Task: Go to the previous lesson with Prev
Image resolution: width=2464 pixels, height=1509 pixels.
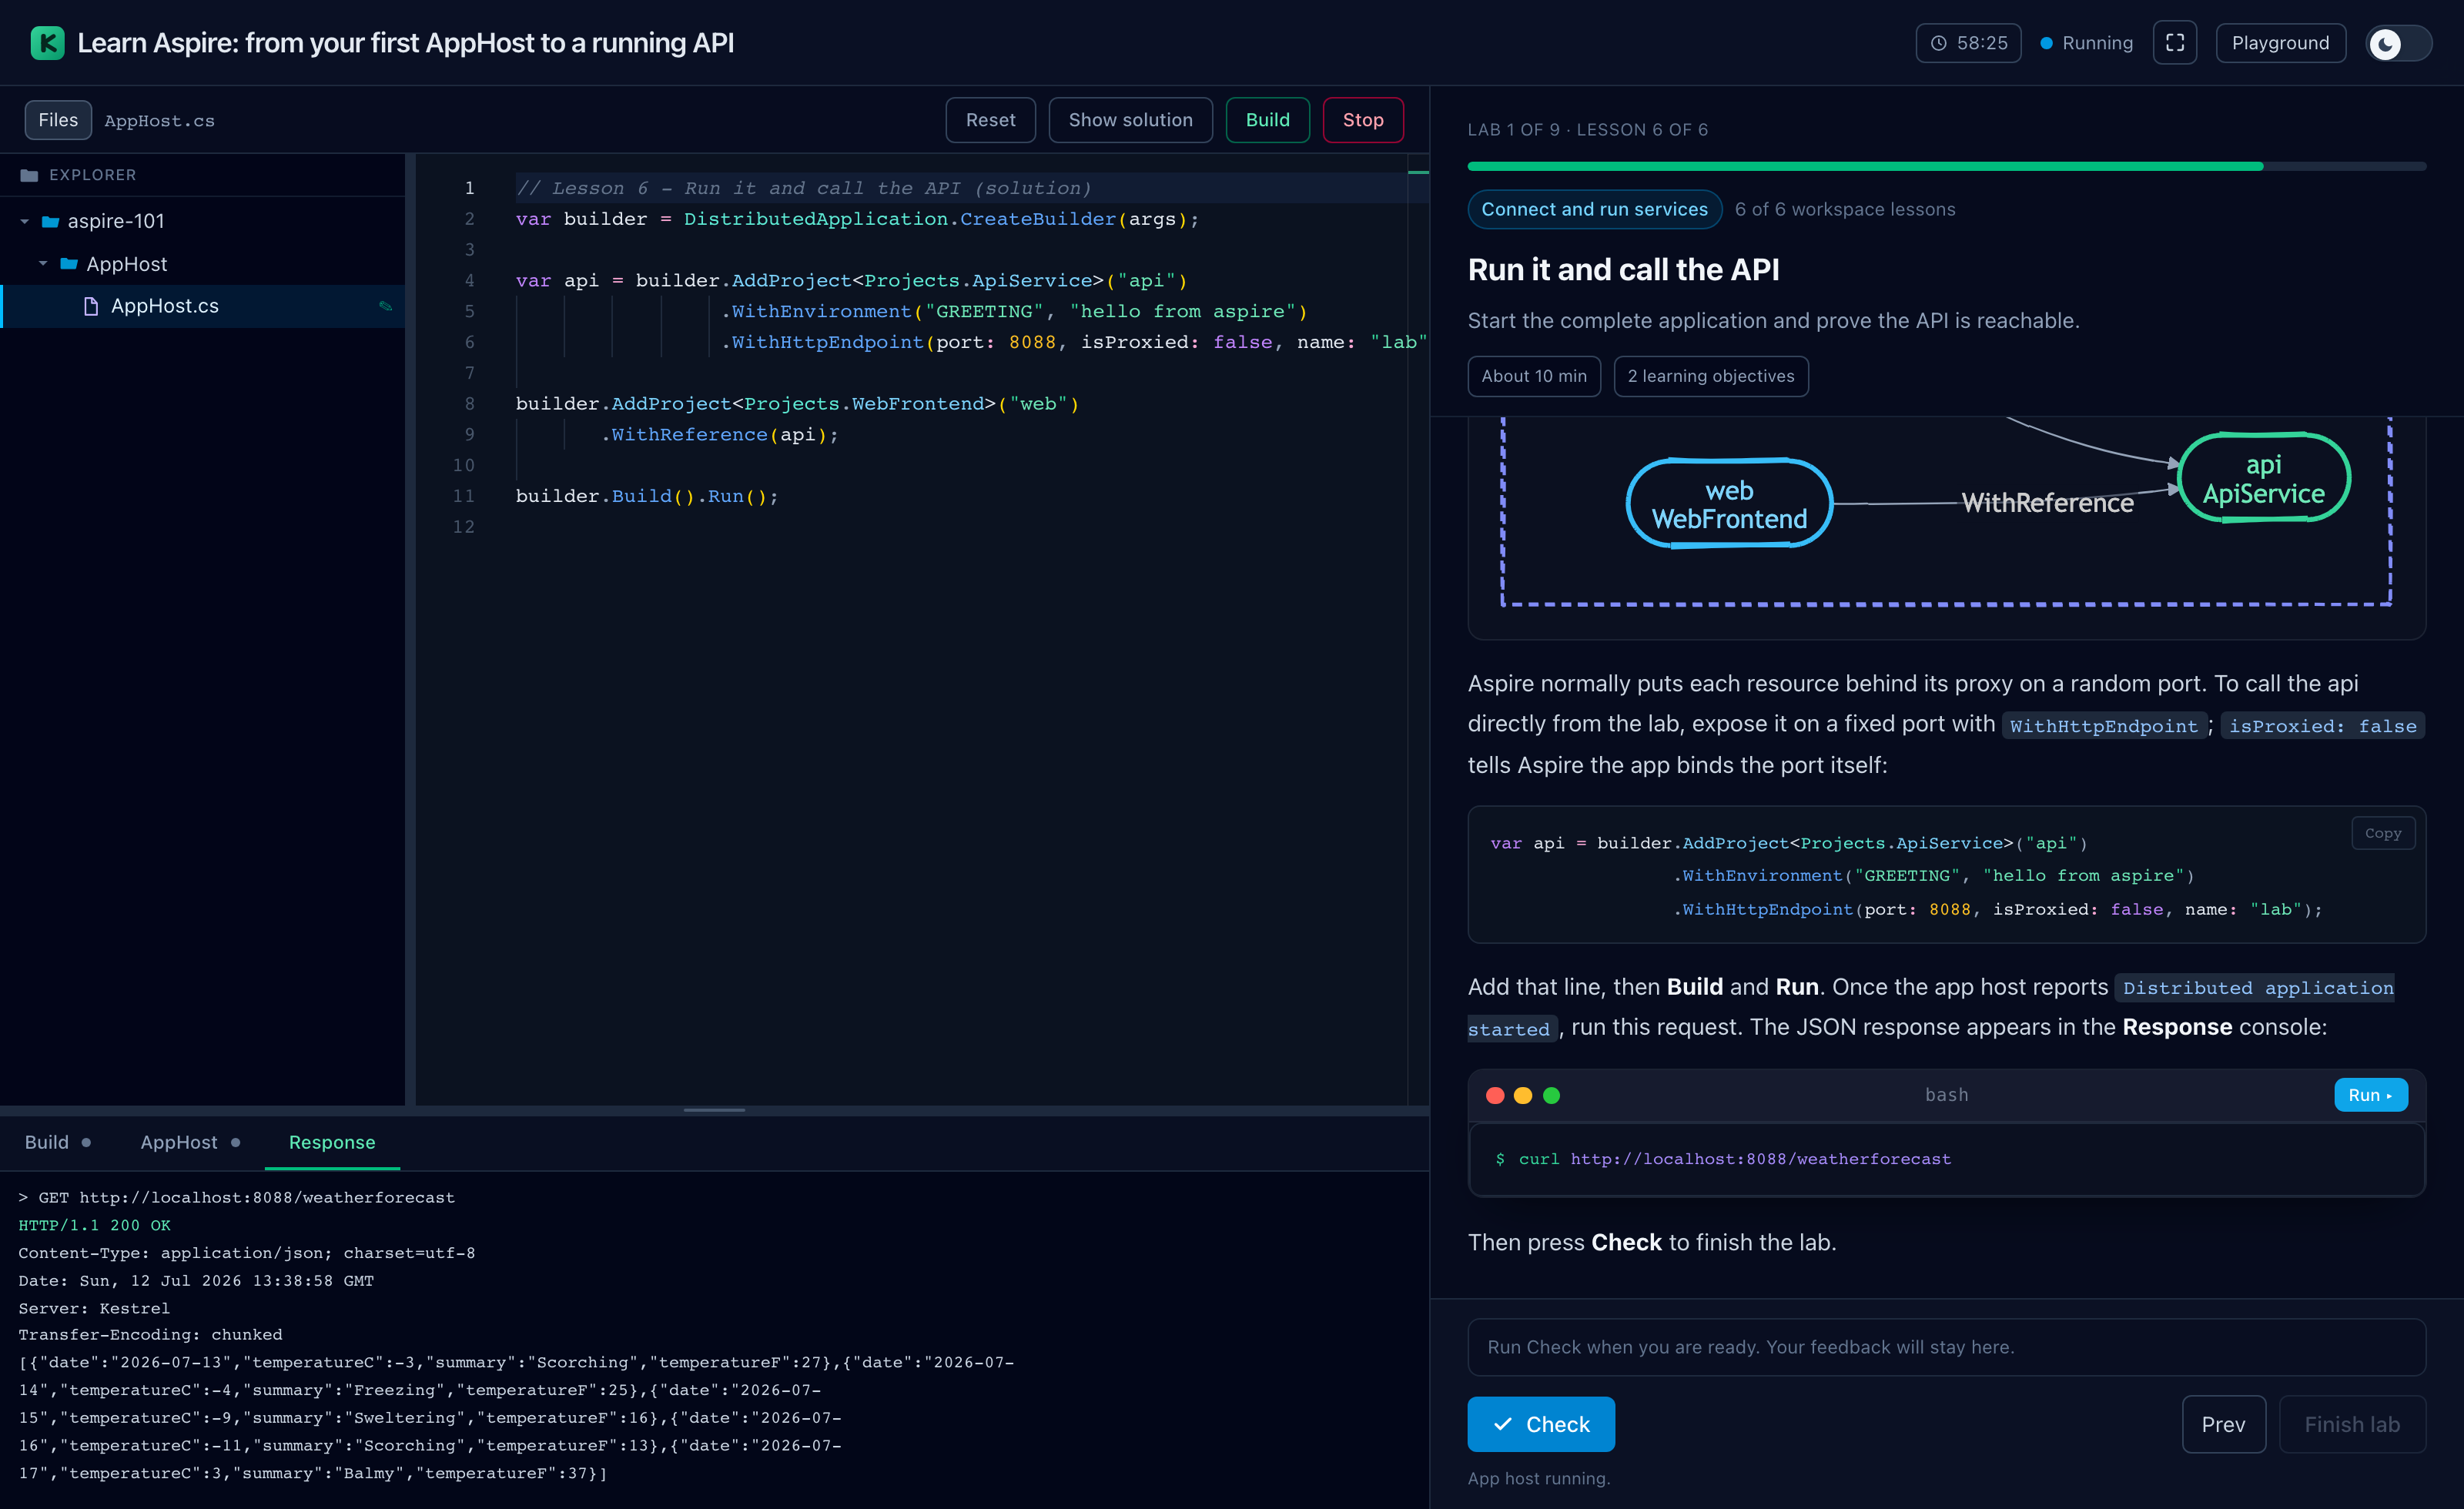Action: 2223,1424
